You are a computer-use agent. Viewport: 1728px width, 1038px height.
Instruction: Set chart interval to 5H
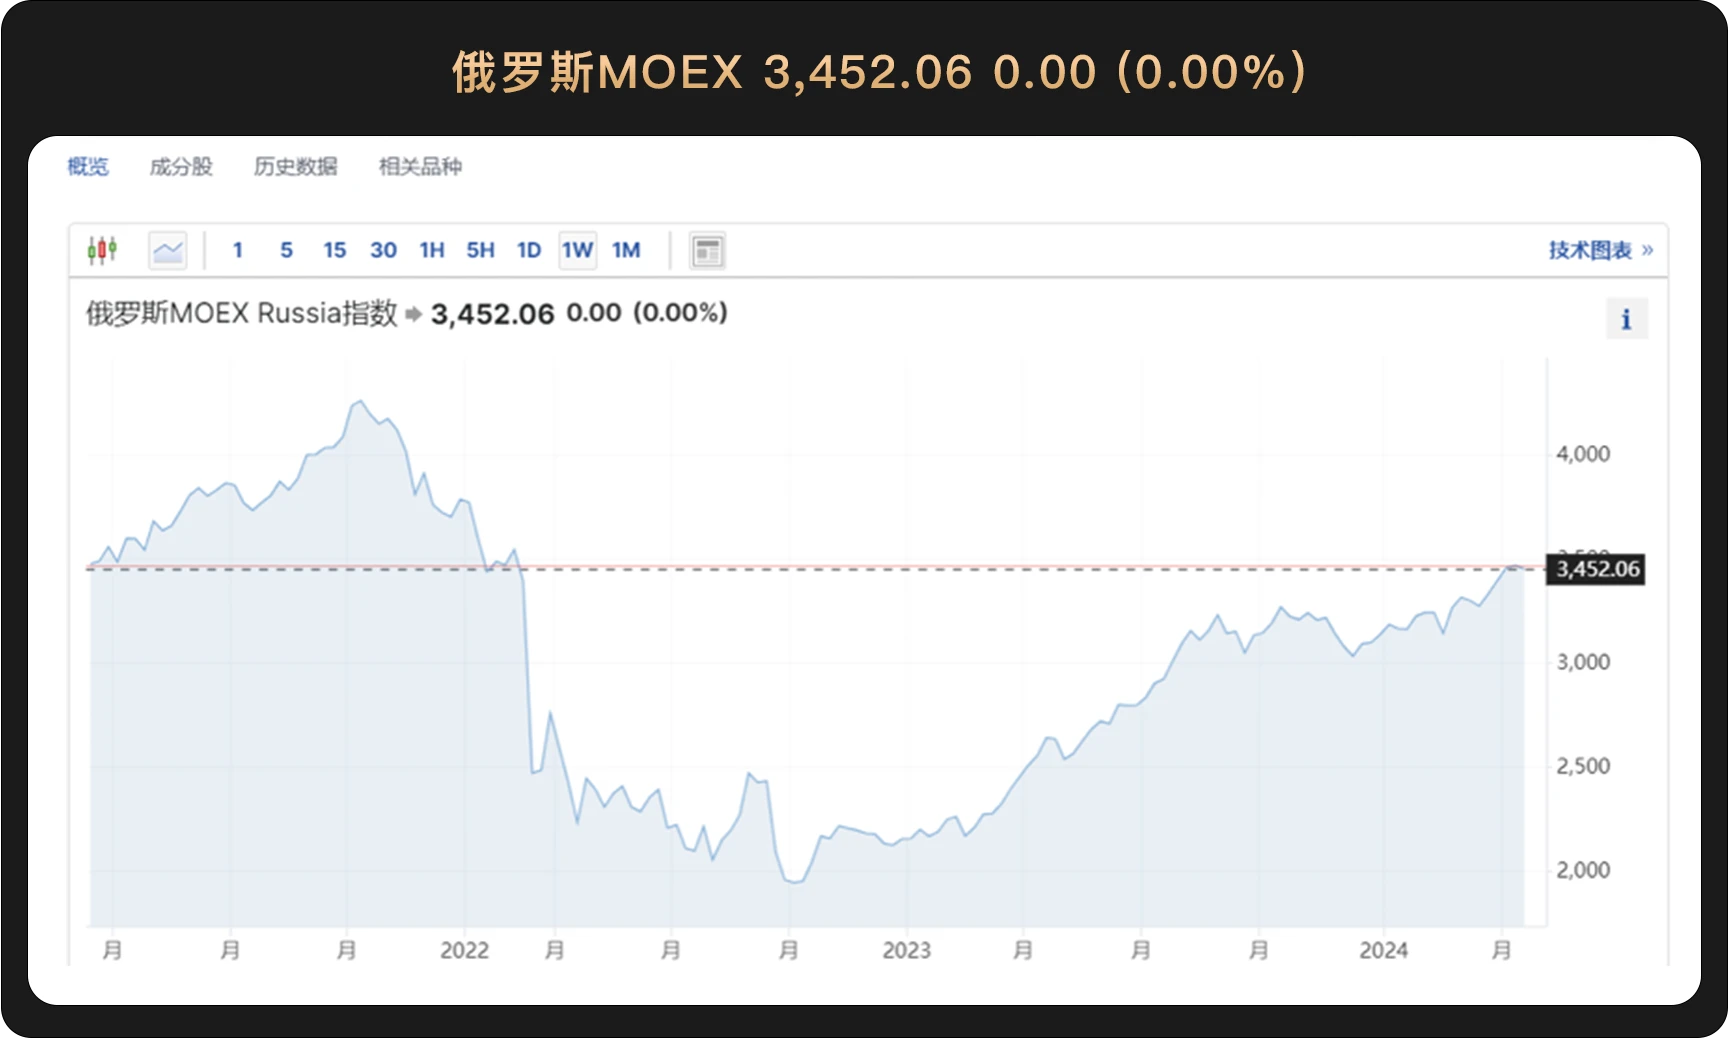pos(480,250)
